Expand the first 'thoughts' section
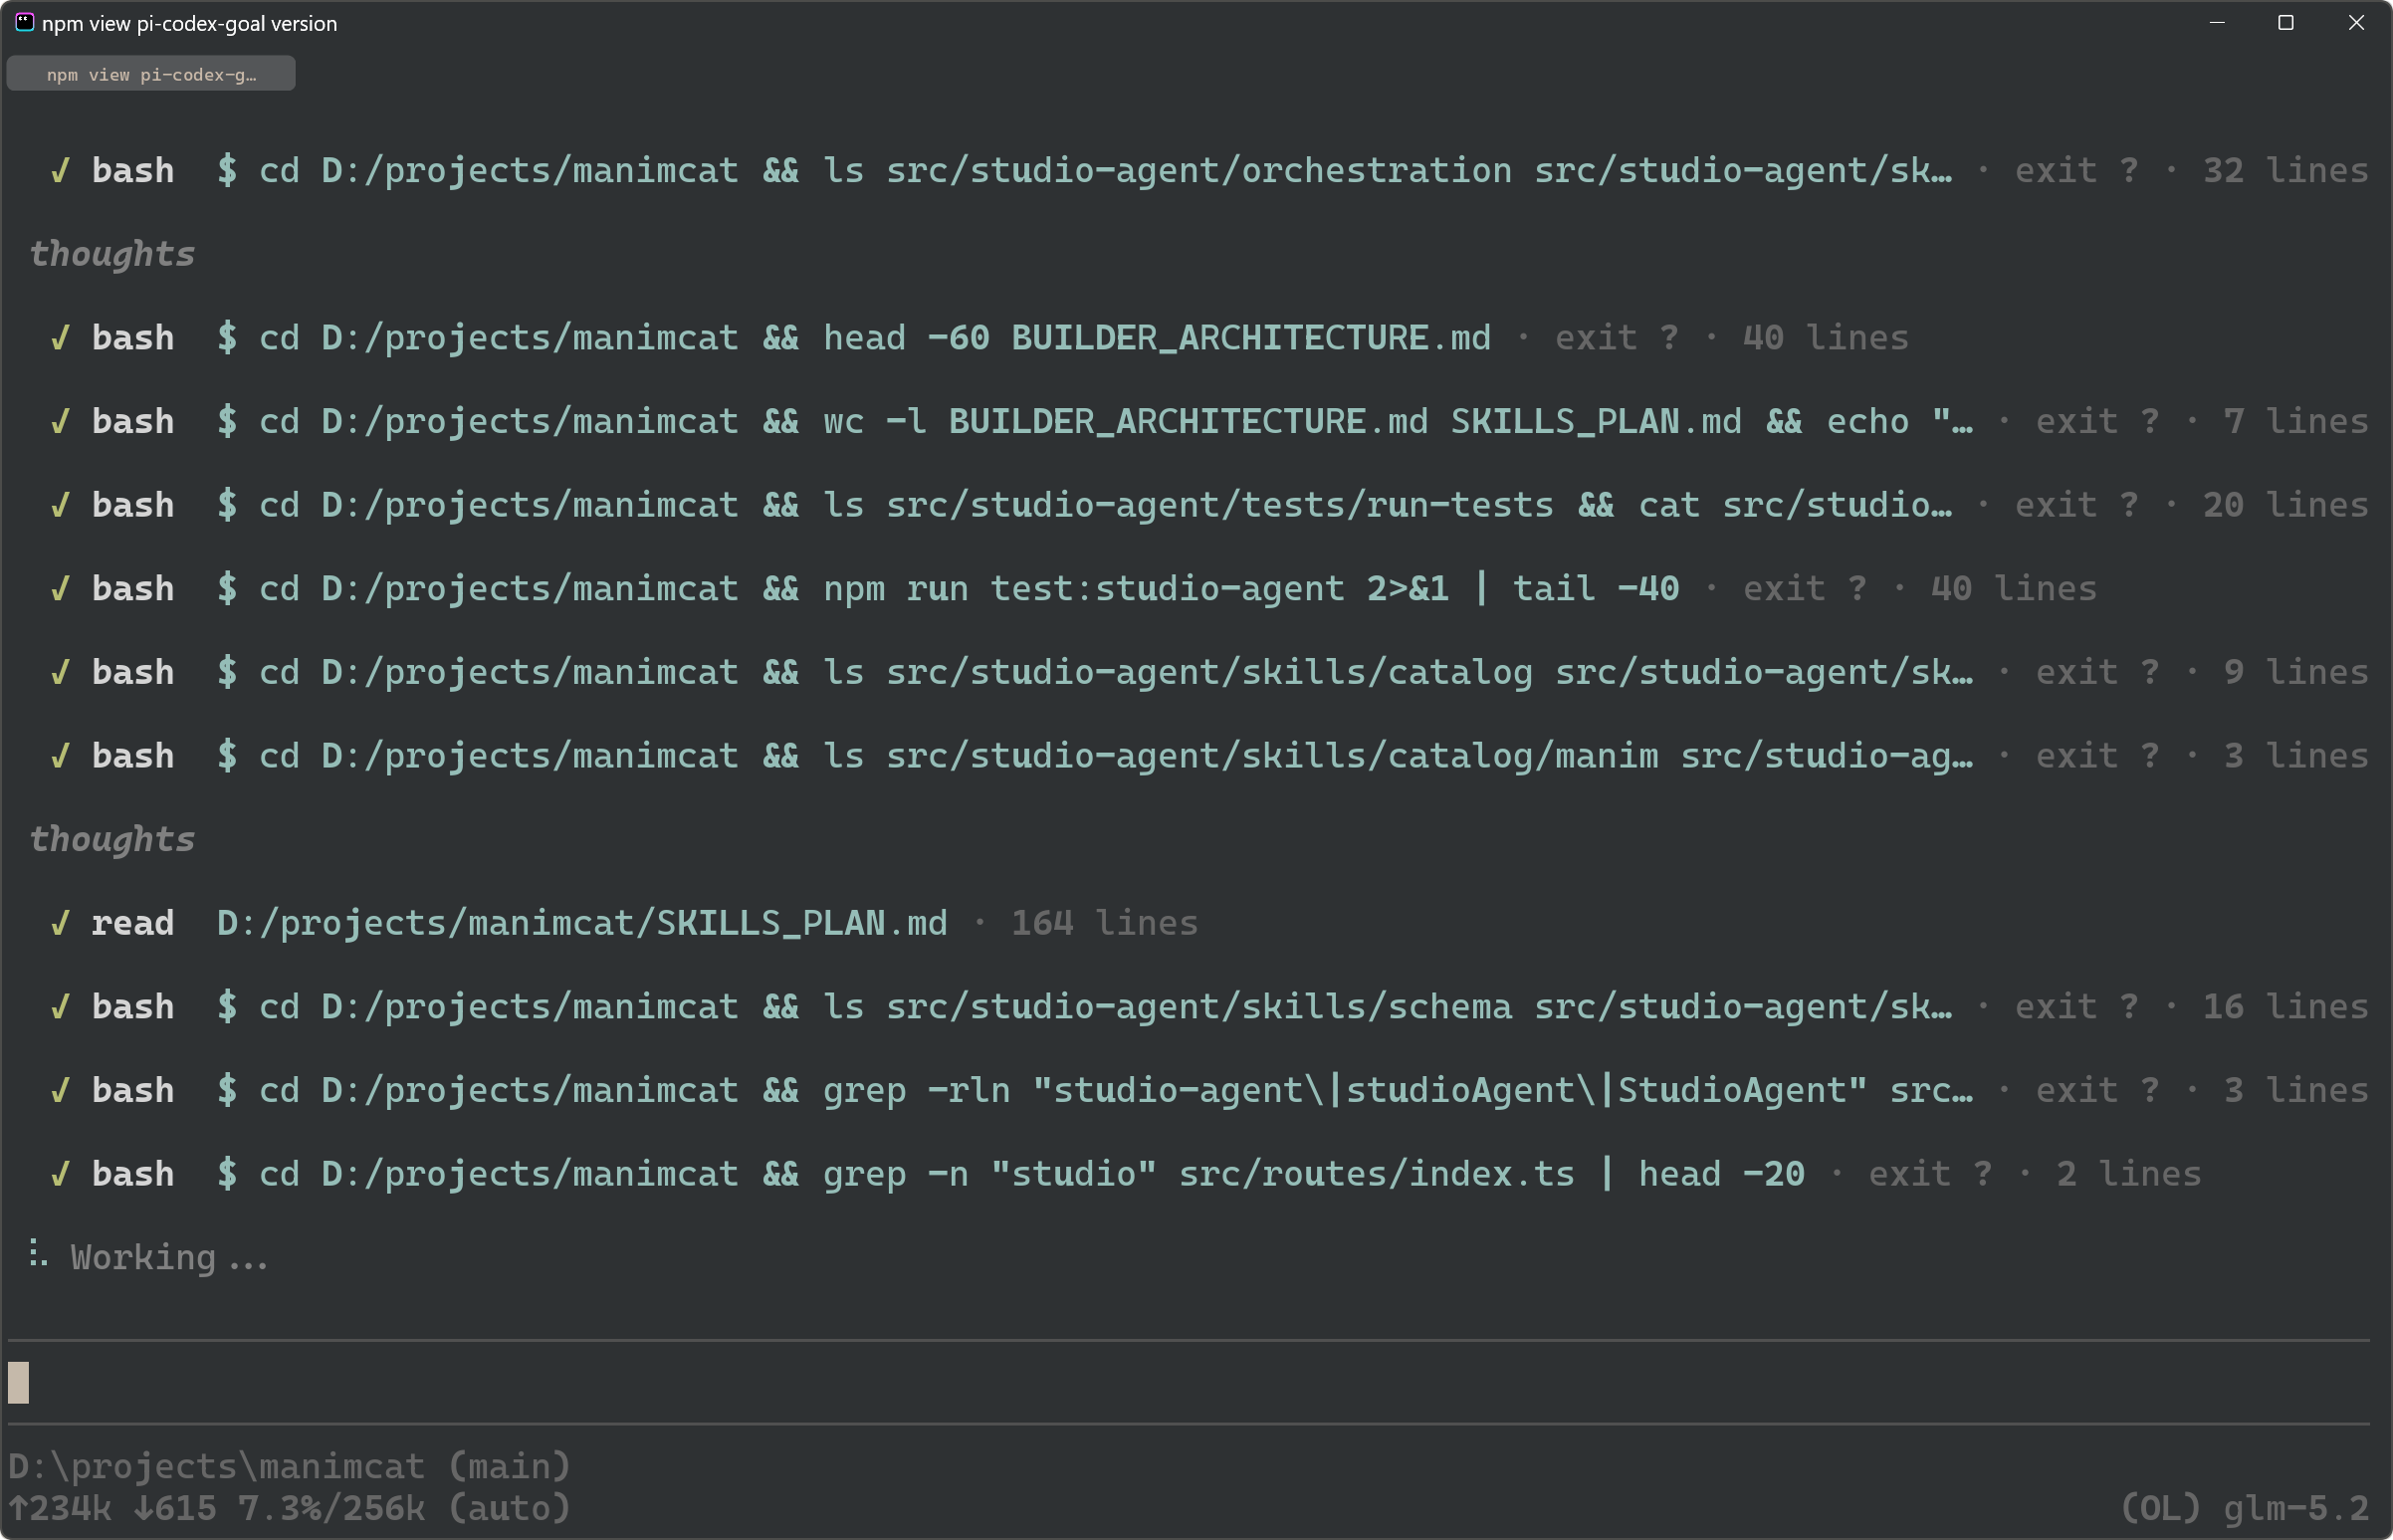 pos(112,255)
